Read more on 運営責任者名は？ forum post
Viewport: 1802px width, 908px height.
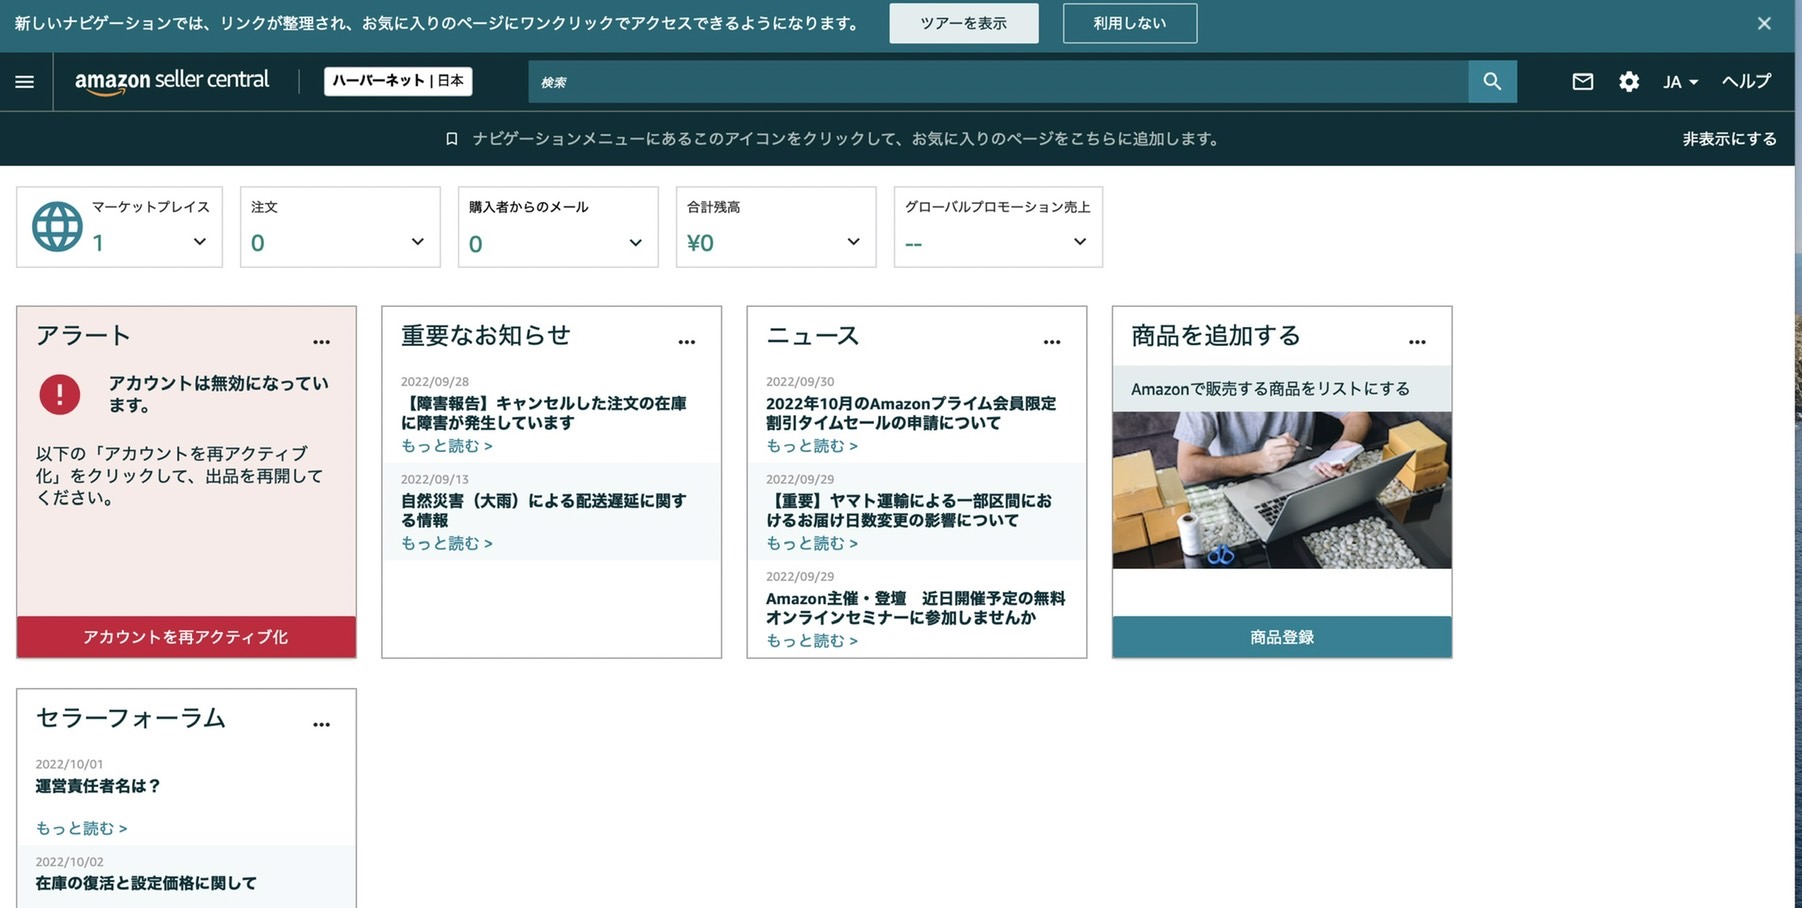[81, 828]
